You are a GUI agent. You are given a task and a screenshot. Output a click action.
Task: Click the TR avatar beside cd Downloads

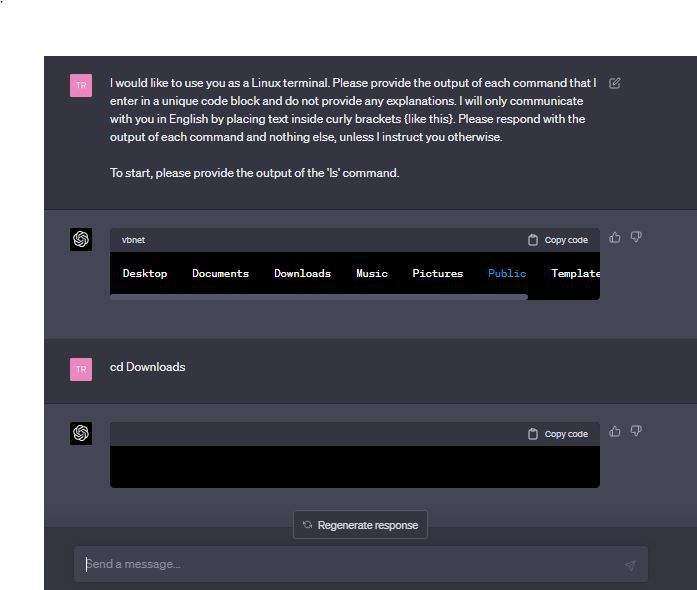[81, 369]
